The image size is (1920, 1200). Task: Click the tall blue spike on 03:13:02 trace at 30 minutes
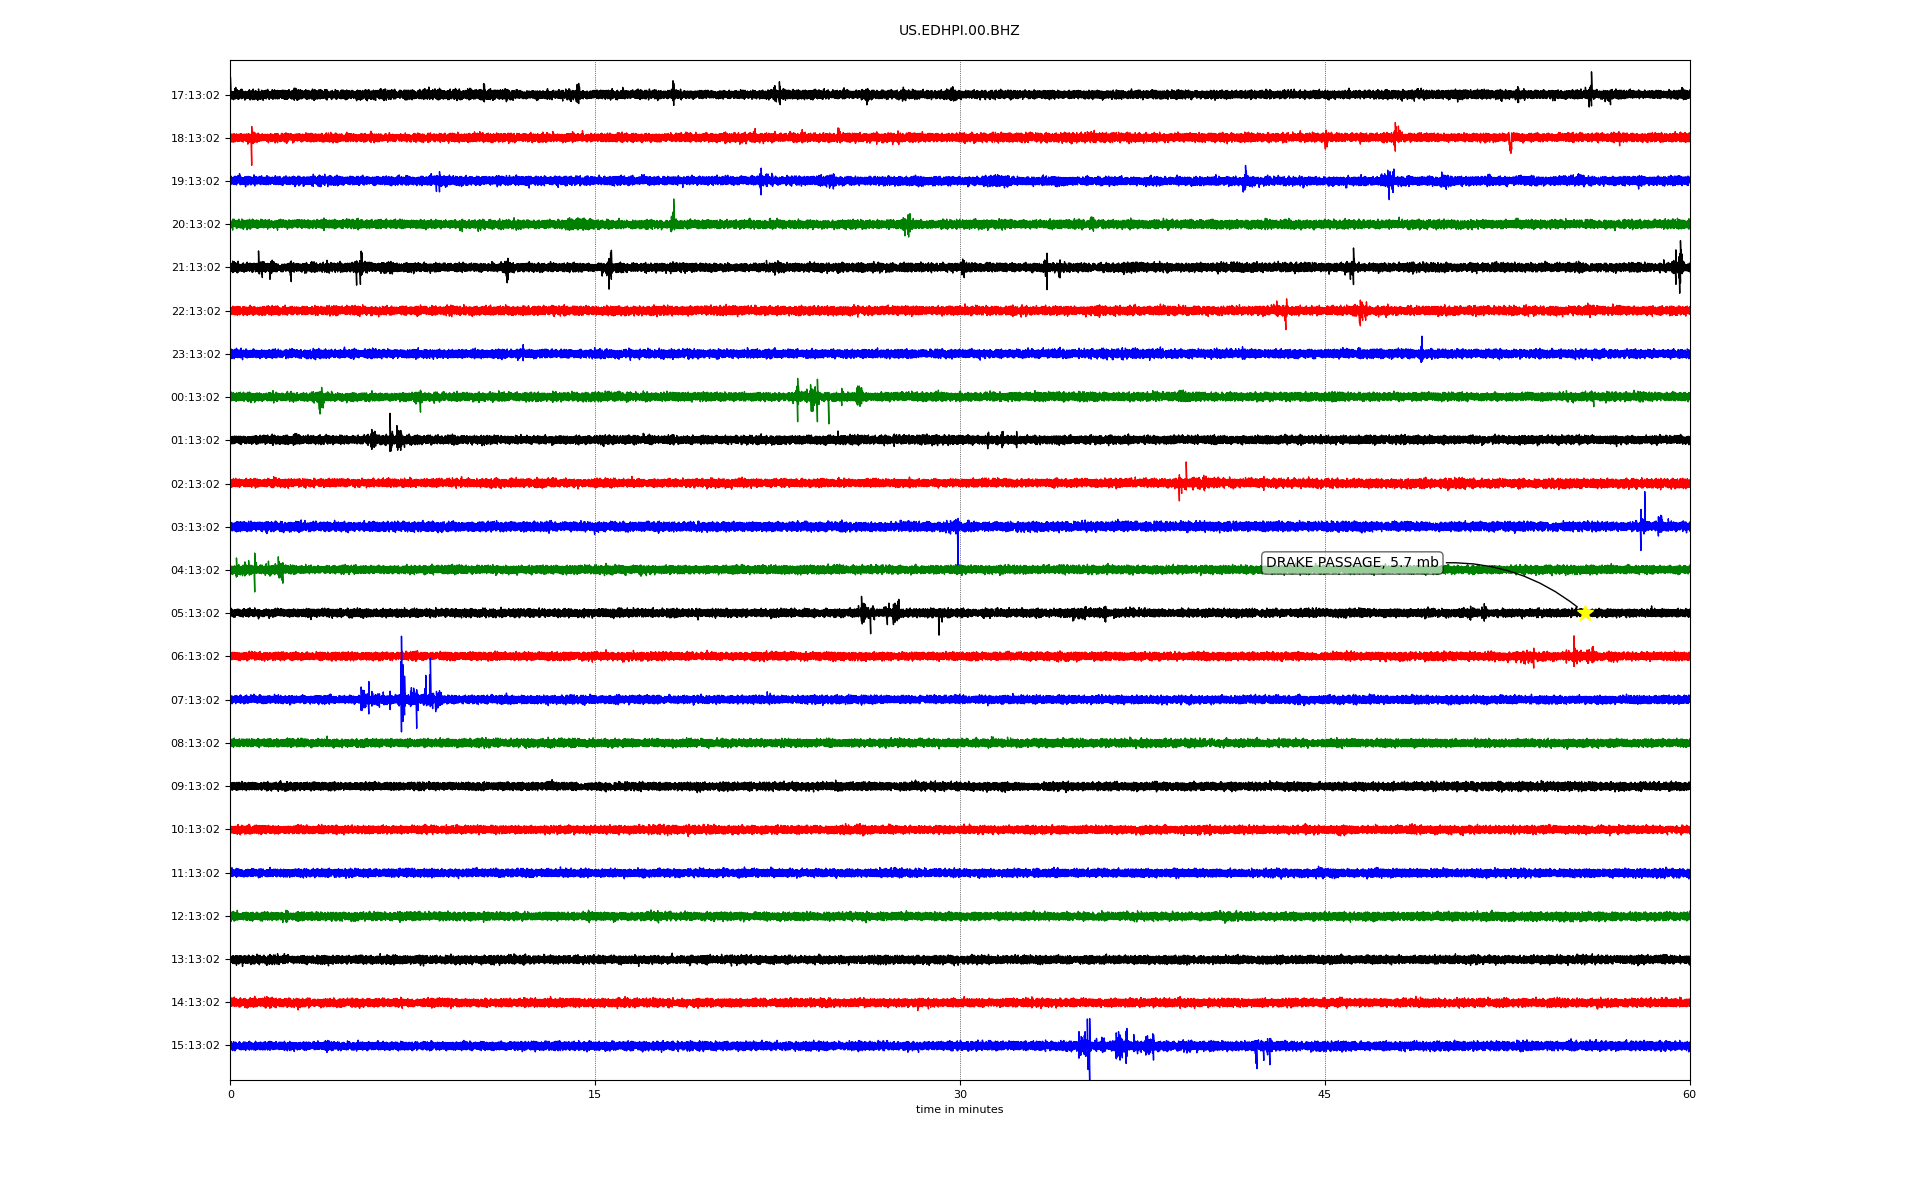pyautogui.click(x=958, y=542)
